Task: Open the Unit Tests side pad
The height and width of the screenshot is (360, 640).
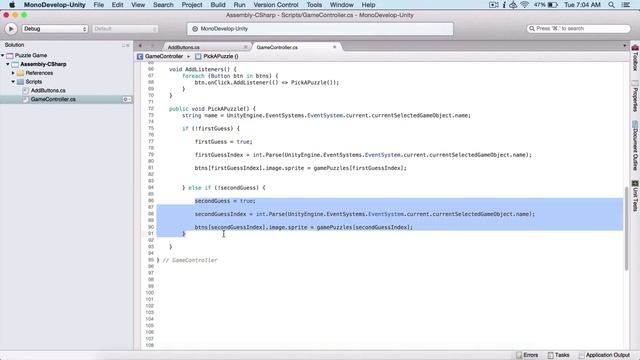Action: point(635,196)
